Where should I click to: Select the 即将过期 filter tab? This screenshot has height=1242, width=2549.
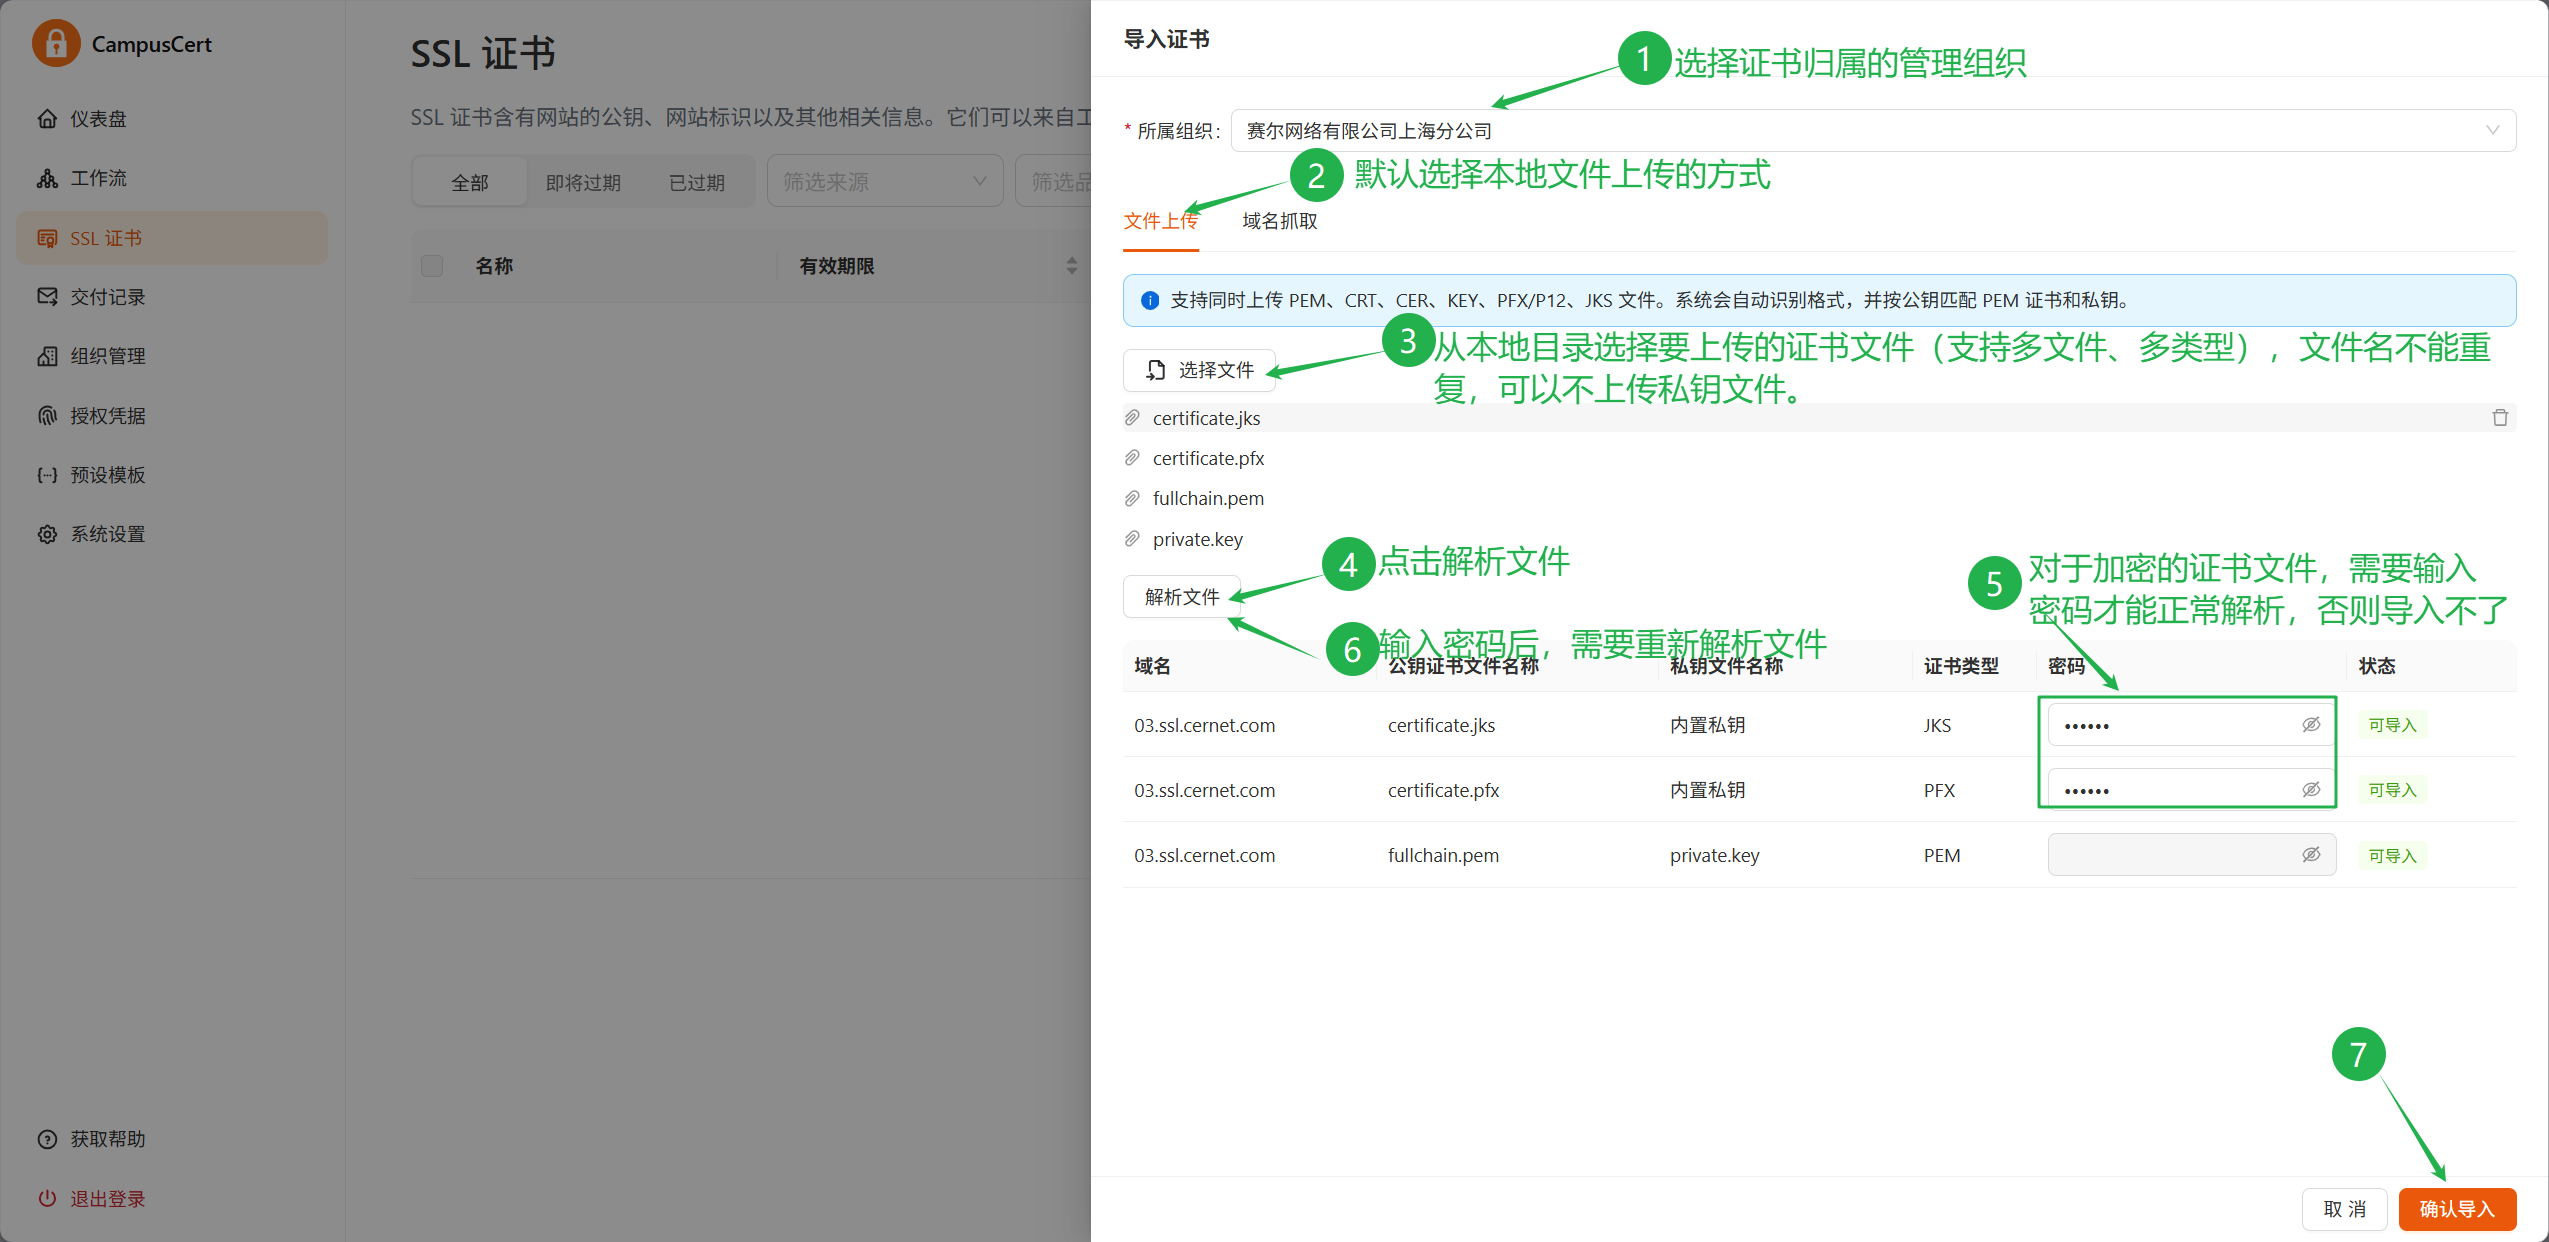click(x=583, y=182)
